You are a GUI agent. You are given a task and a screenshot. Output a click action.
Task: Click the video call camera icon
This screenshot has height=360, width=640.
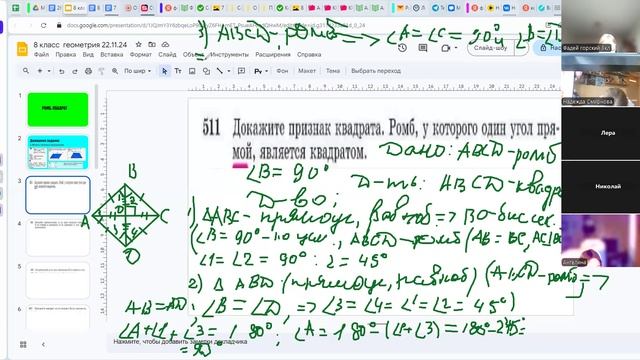[x=445, y=48]
